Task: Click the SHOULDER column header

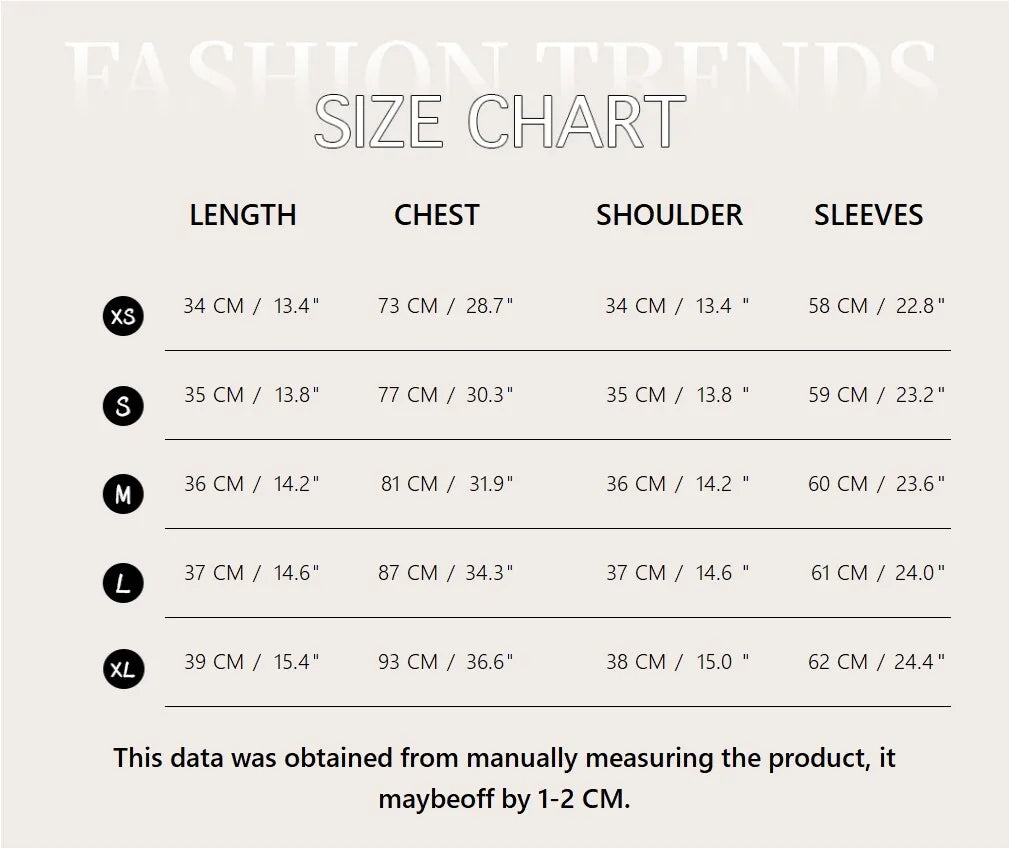Action: click(669, 215)
